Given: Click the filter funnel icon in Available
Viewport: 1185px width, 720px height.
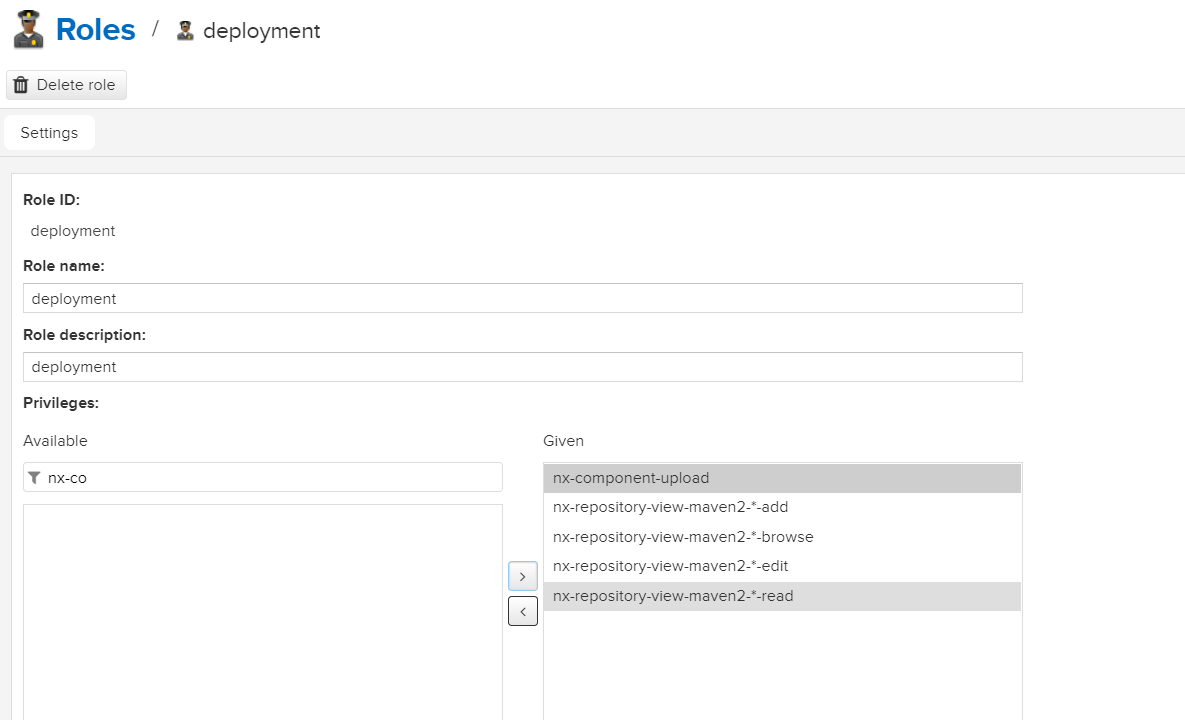Looking at the screenshot, I should point(34,477).
